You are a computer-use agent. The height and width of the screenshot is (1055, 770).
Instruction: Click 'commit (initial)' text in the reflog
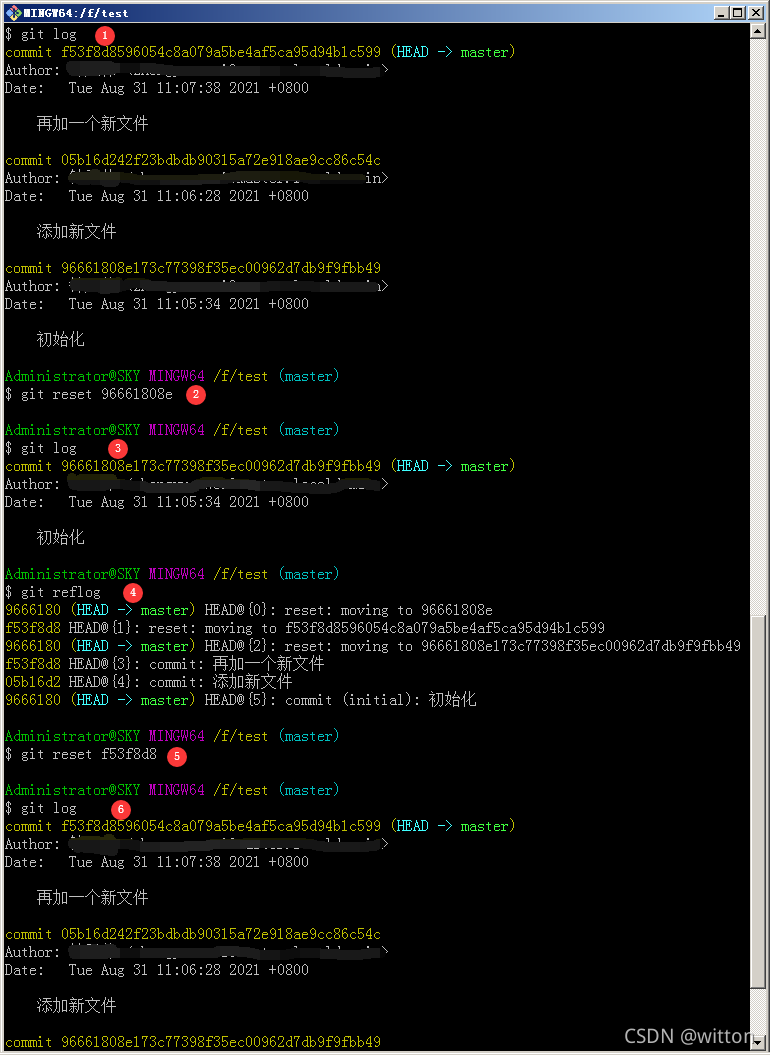348,700
